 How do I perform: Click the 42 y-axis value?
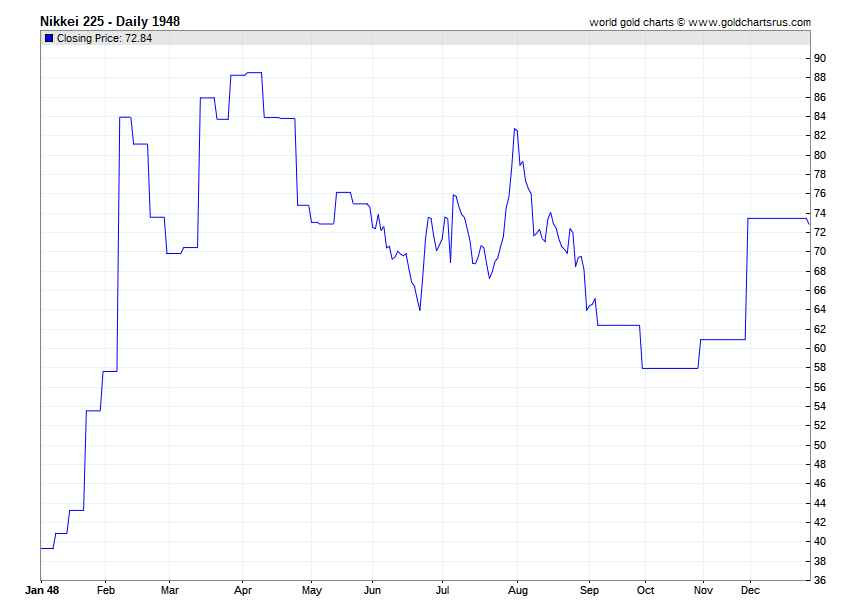[x=820, y=522]
